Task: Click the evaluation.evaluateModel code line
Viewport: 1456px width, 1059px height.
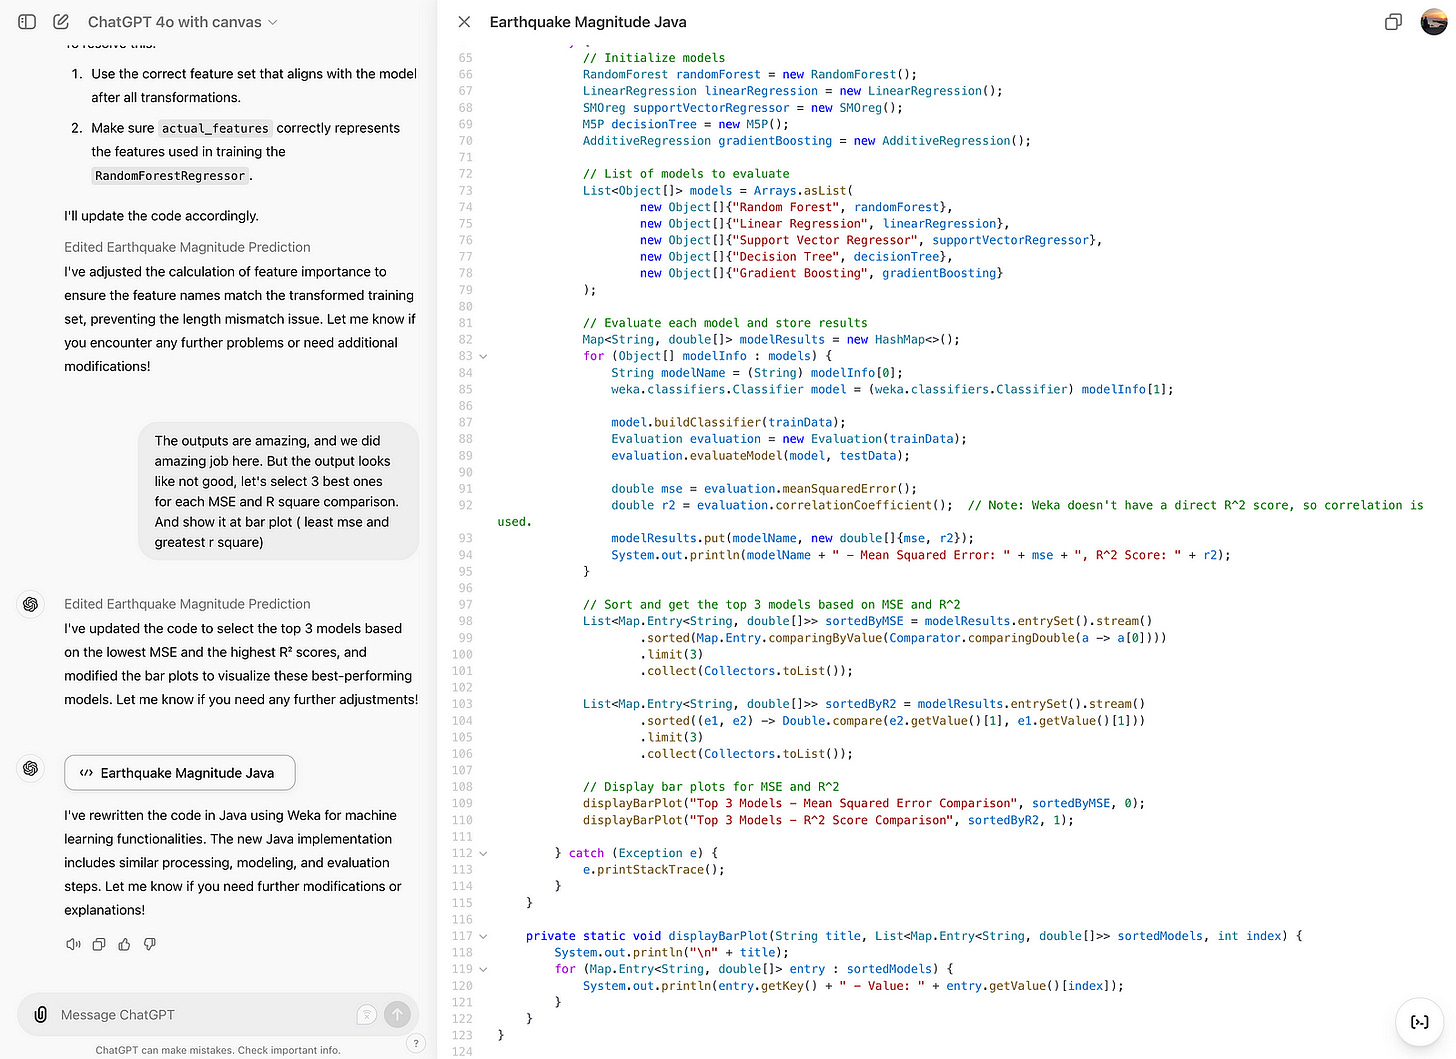Action: [x=760, y=455]
